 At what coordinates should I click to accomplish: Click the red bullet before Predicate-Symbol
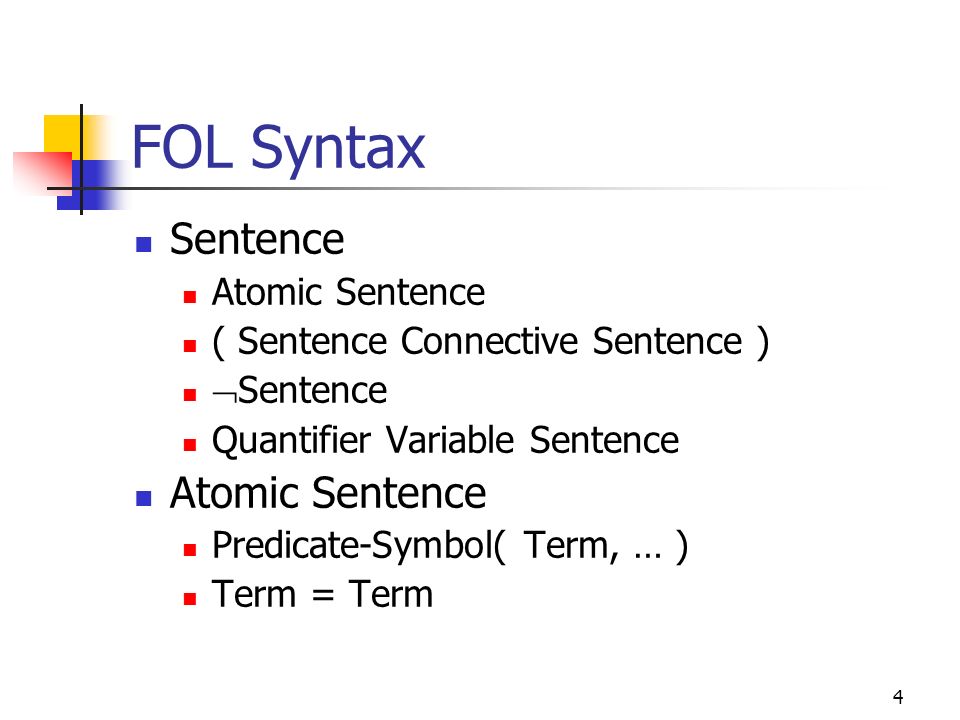point(190,549)
